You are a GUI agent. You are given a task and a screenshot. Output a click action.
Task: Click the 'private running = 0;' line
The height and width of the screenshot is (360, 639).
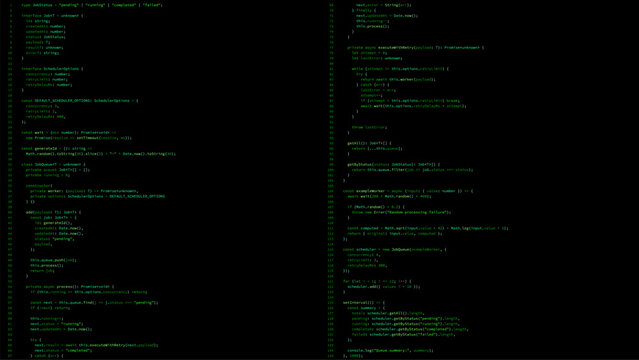pyautogui.click(x=48, y=175)
